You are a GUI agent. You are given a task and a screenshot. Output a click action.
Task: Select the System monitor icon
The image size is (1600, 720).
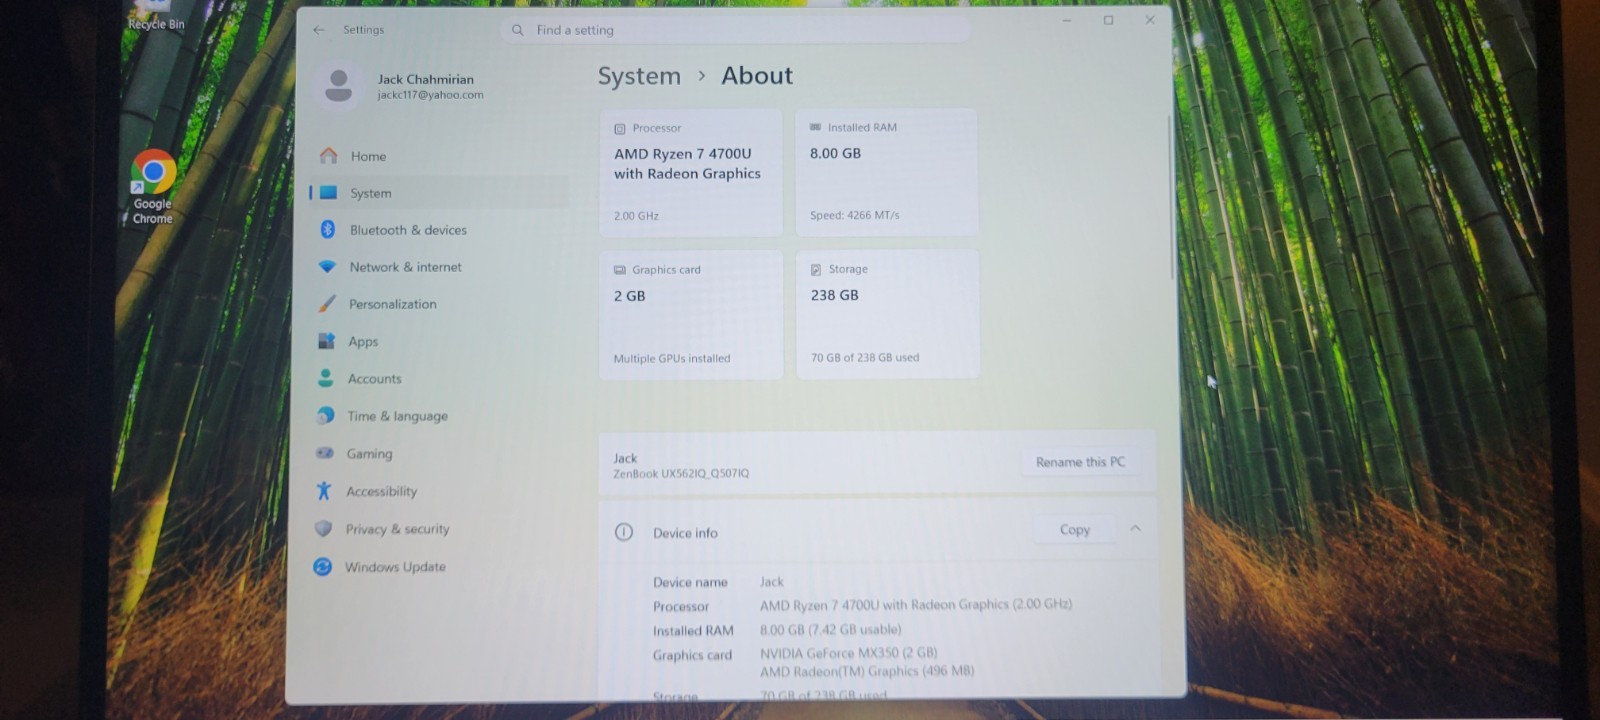[x=328, y=192]
